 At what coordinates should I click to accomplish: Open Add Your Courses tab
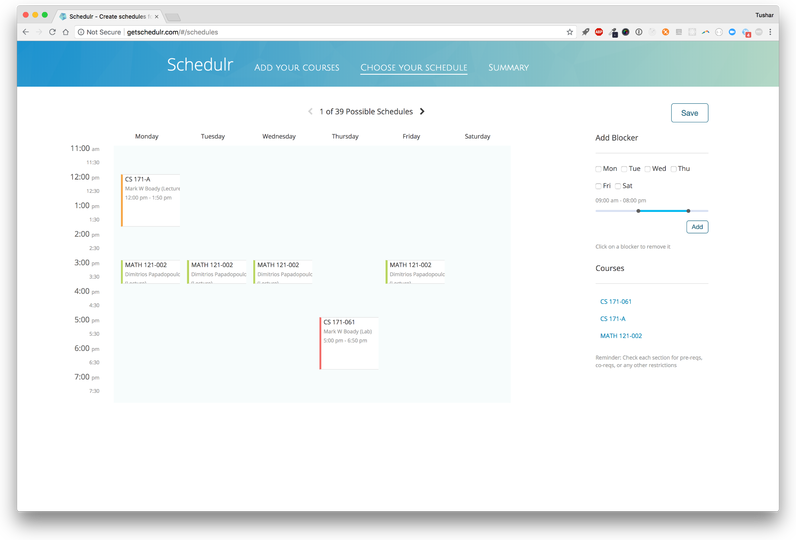[297, 68]
